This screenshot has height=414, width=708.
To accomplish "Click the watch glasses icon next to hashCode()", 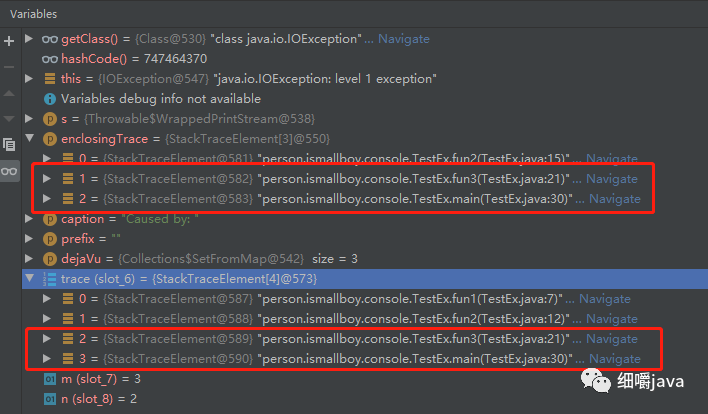I will [50, 59].
